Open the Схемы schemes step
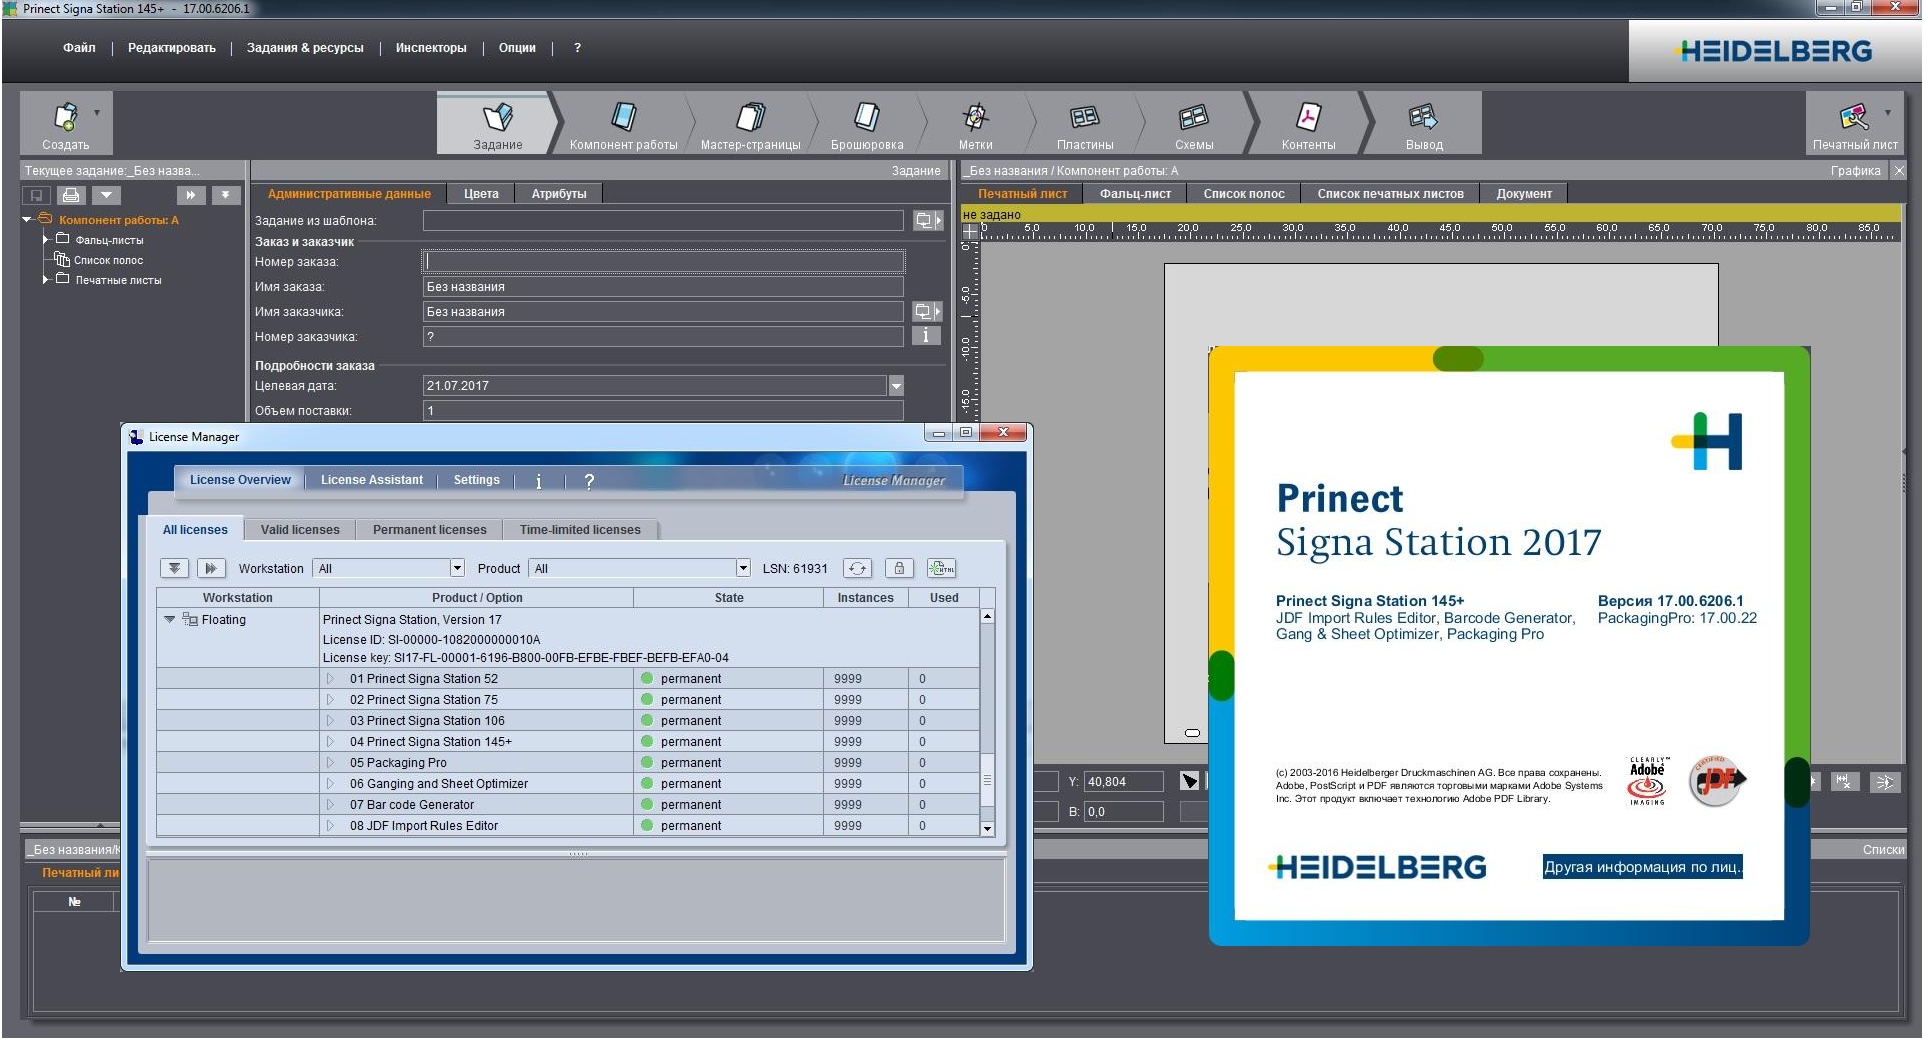Viewport: 1928px width, 1048px height. 1194,123
